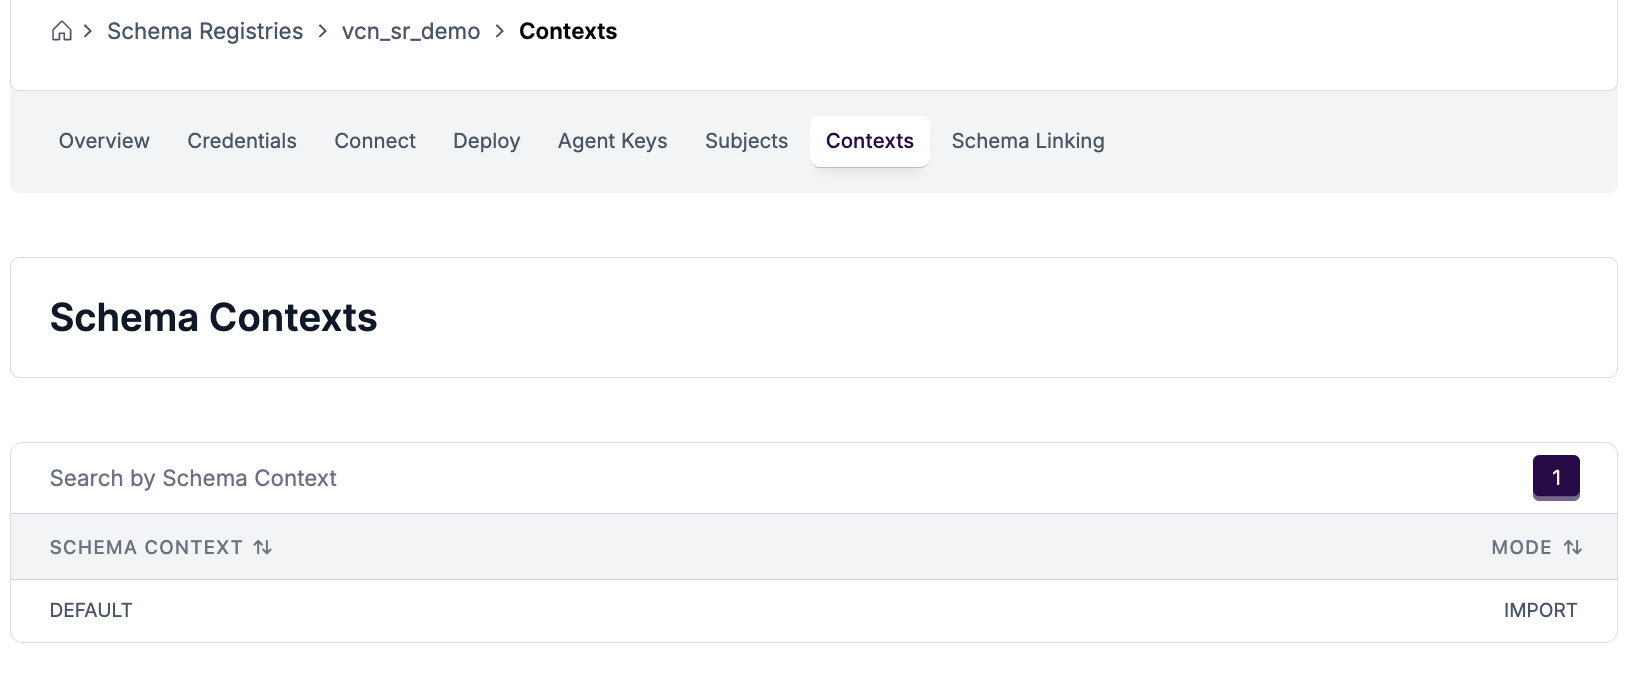Switch to the Overview tab
Image resolution: width=1648 pixels, height=682 pixels.
click(x=104, y=141)
